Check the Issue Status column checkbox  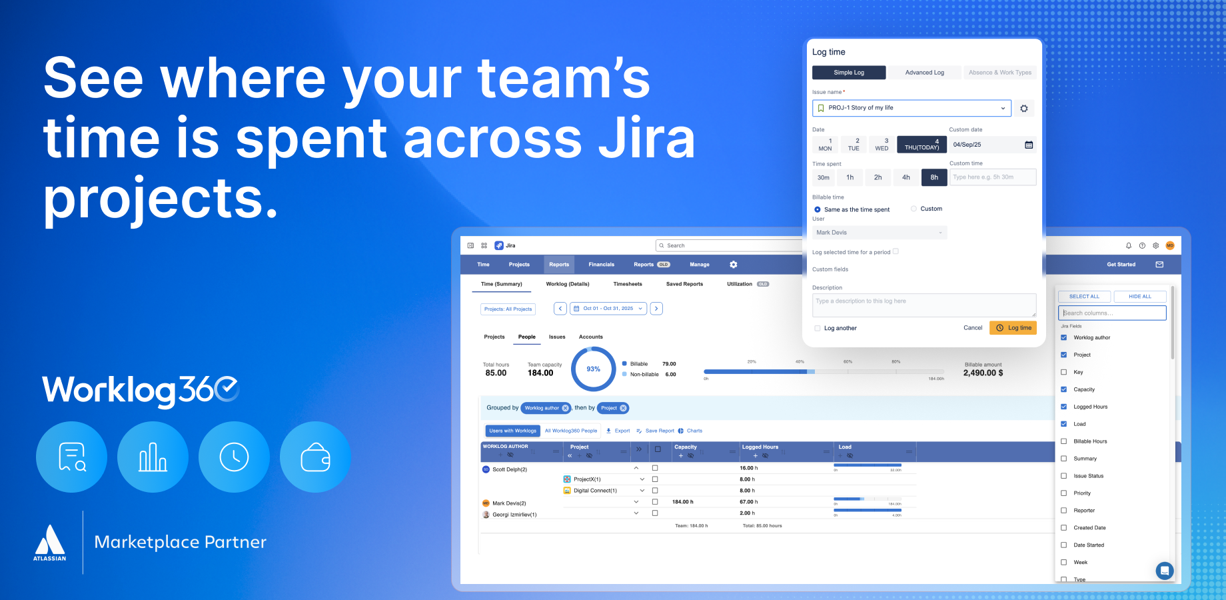[x=1064, y=476]
